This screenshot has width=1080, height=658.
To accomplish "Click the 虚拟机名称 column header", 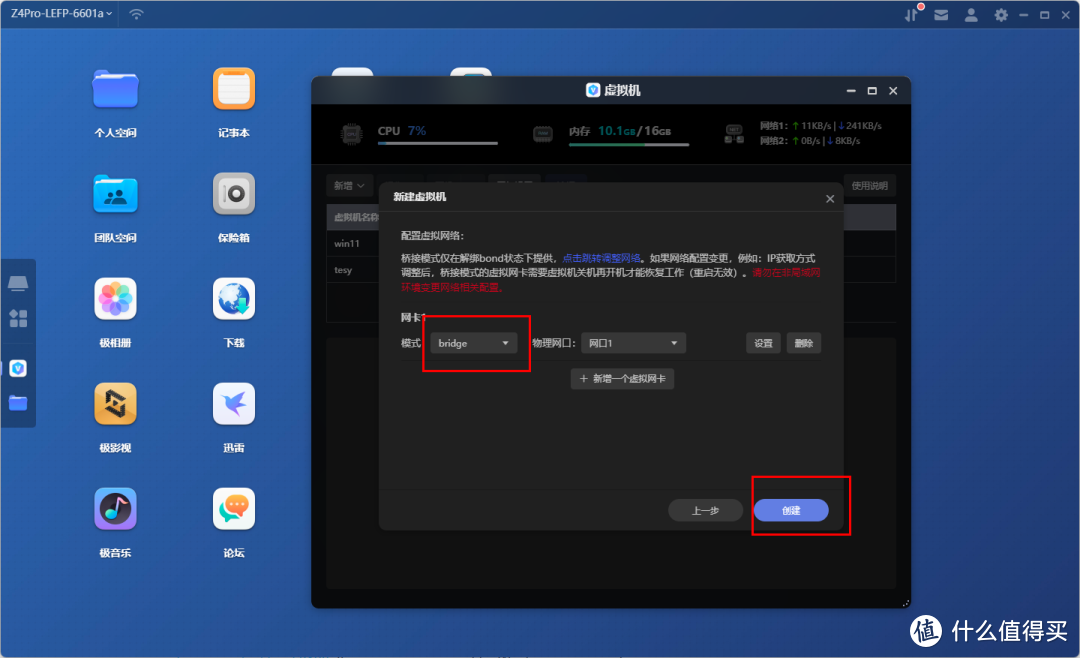I will (356, 218).
